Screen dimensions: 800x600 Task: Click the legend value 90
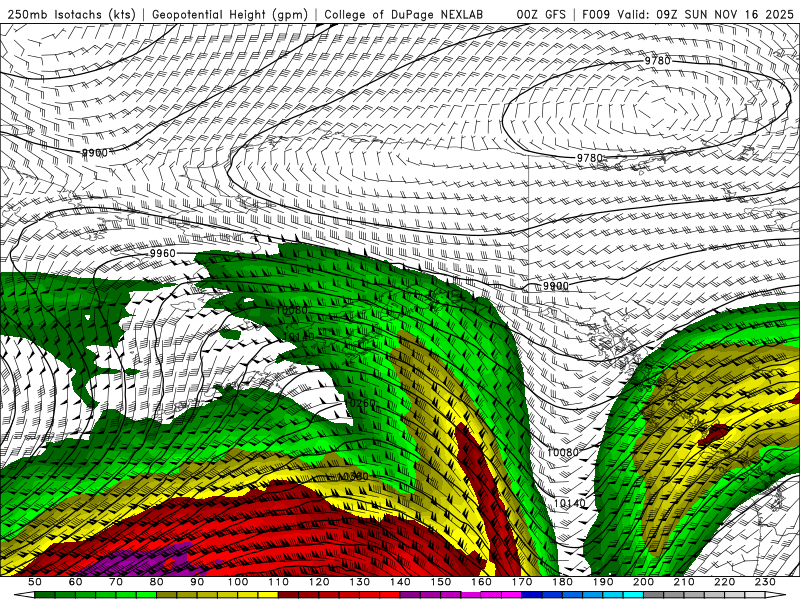pos(197,582)
